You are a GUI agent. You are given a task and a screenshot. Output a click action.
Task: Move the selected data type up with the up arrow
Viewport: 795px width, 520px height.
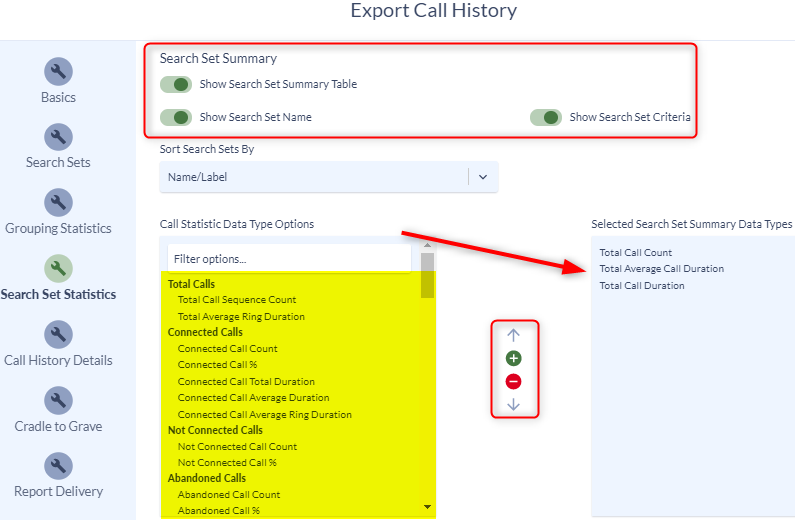[x=514, y=335]
